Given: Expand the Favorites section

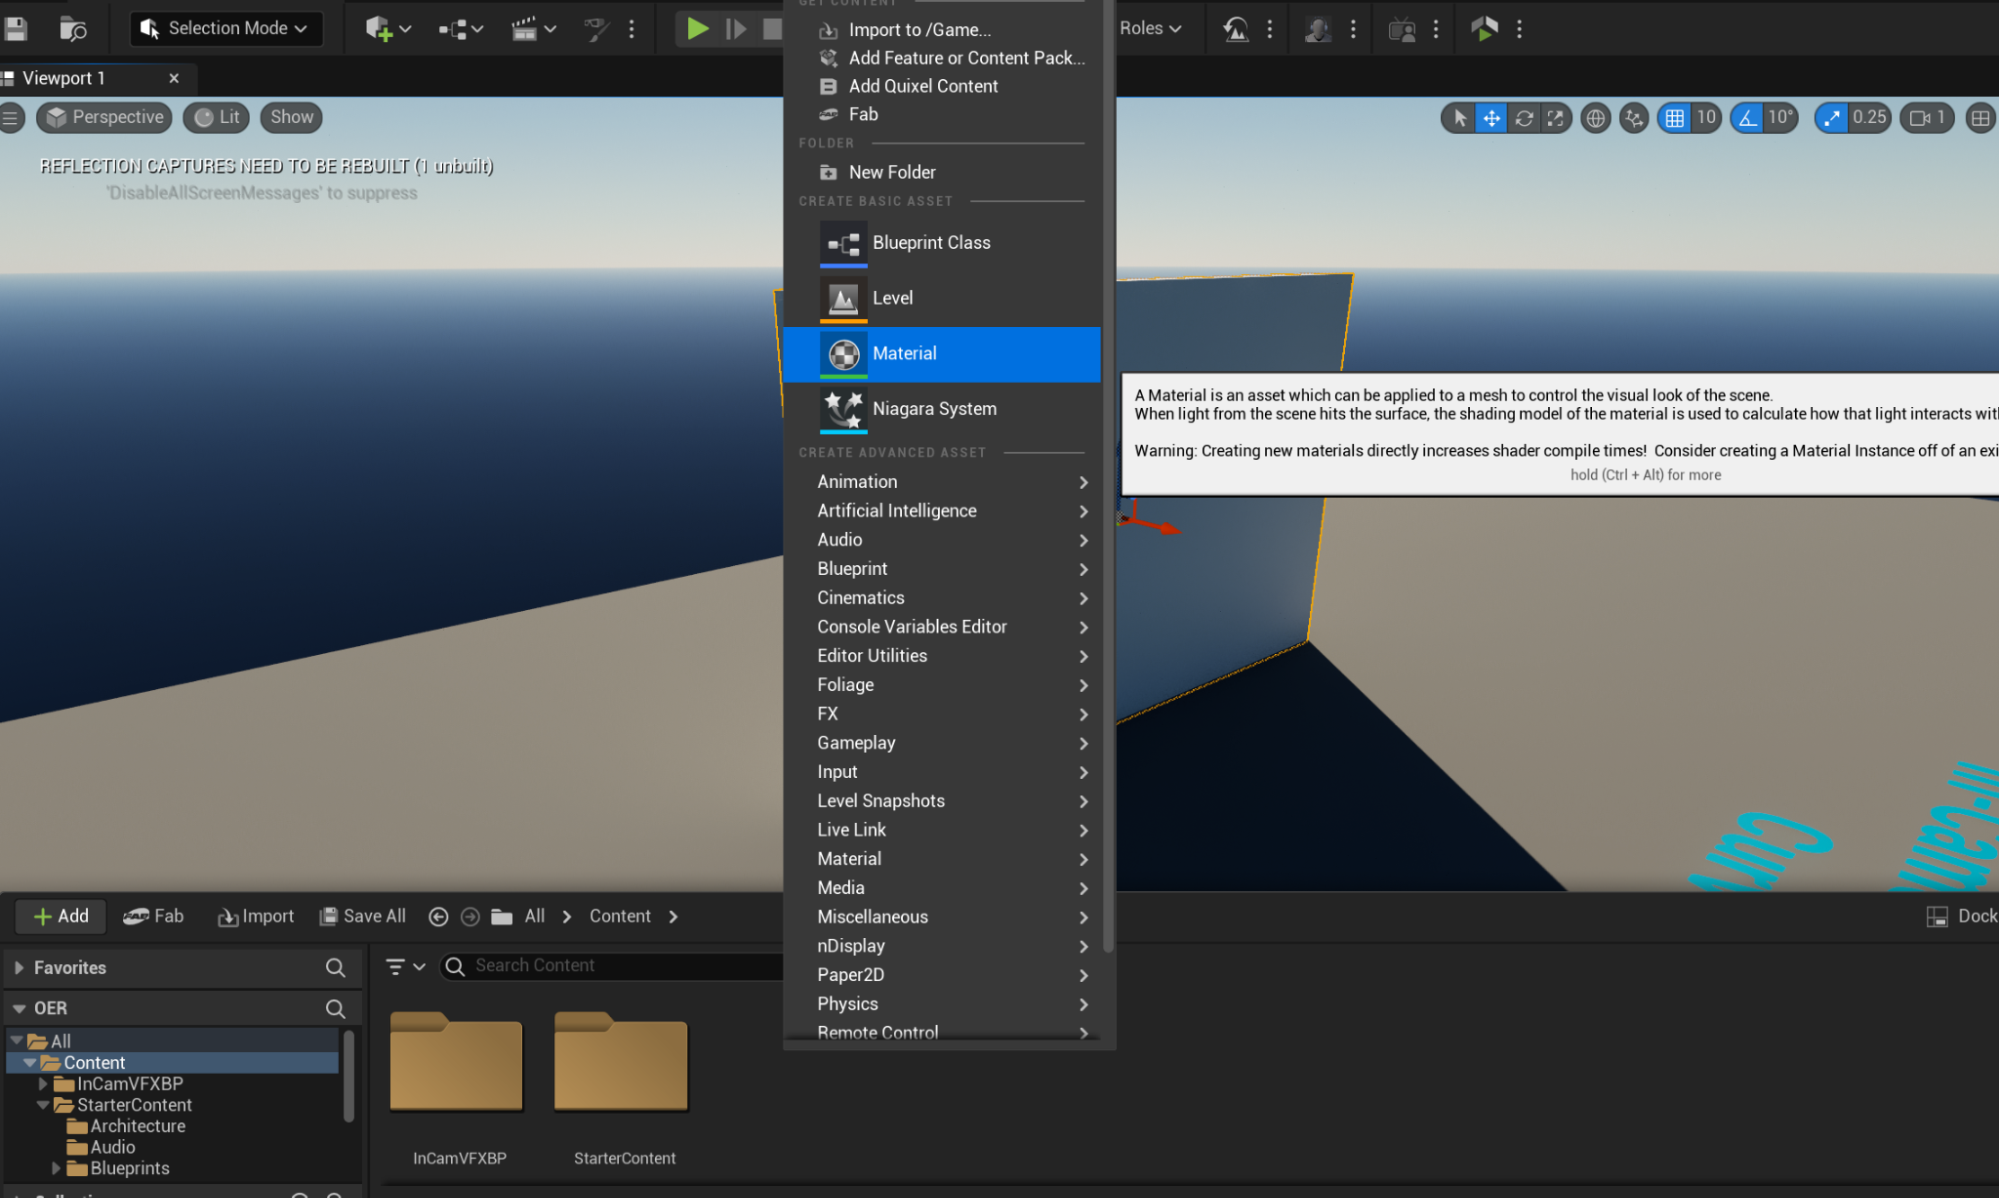Looking at the screenshot, I should pos(19,968).
